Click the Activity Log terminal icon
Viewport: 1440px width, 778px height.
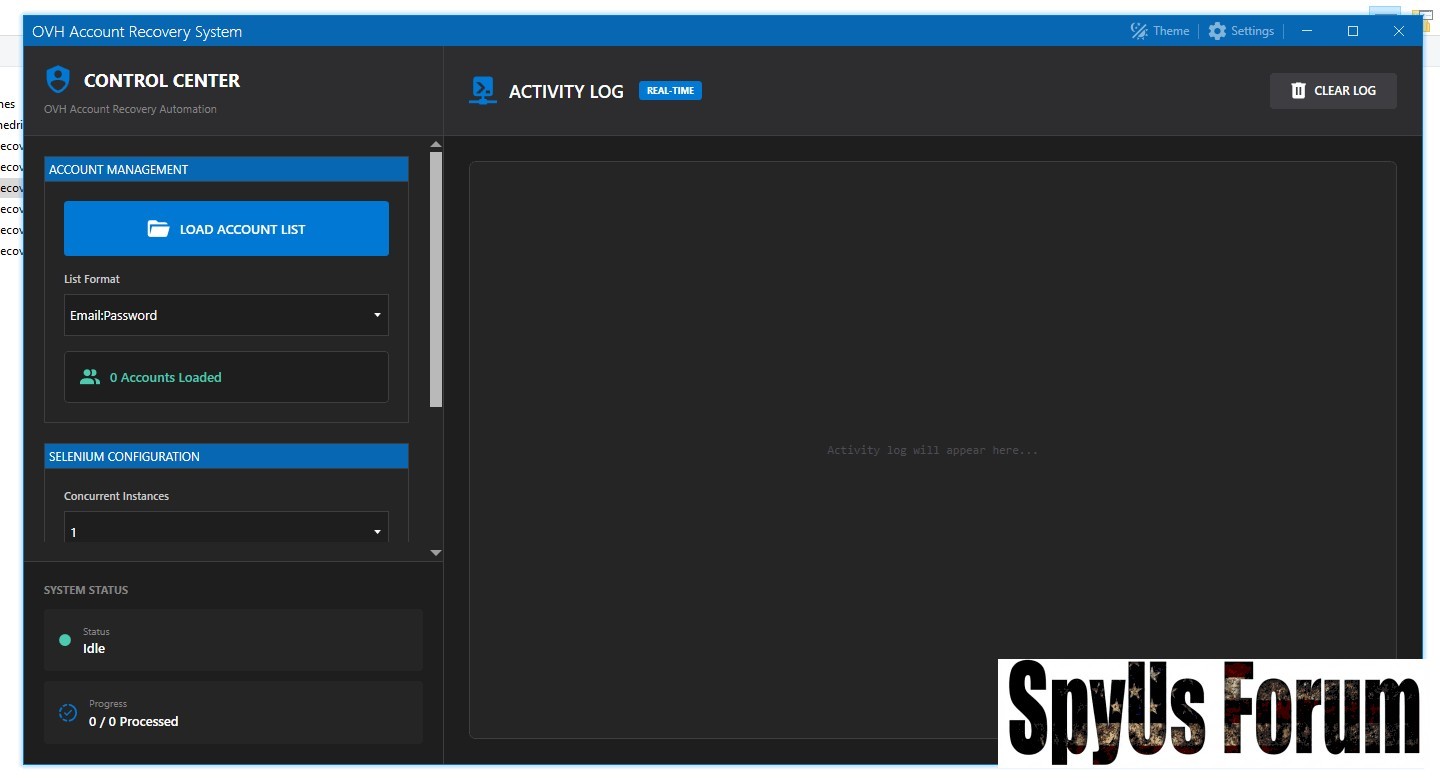[x=483, y=91]
